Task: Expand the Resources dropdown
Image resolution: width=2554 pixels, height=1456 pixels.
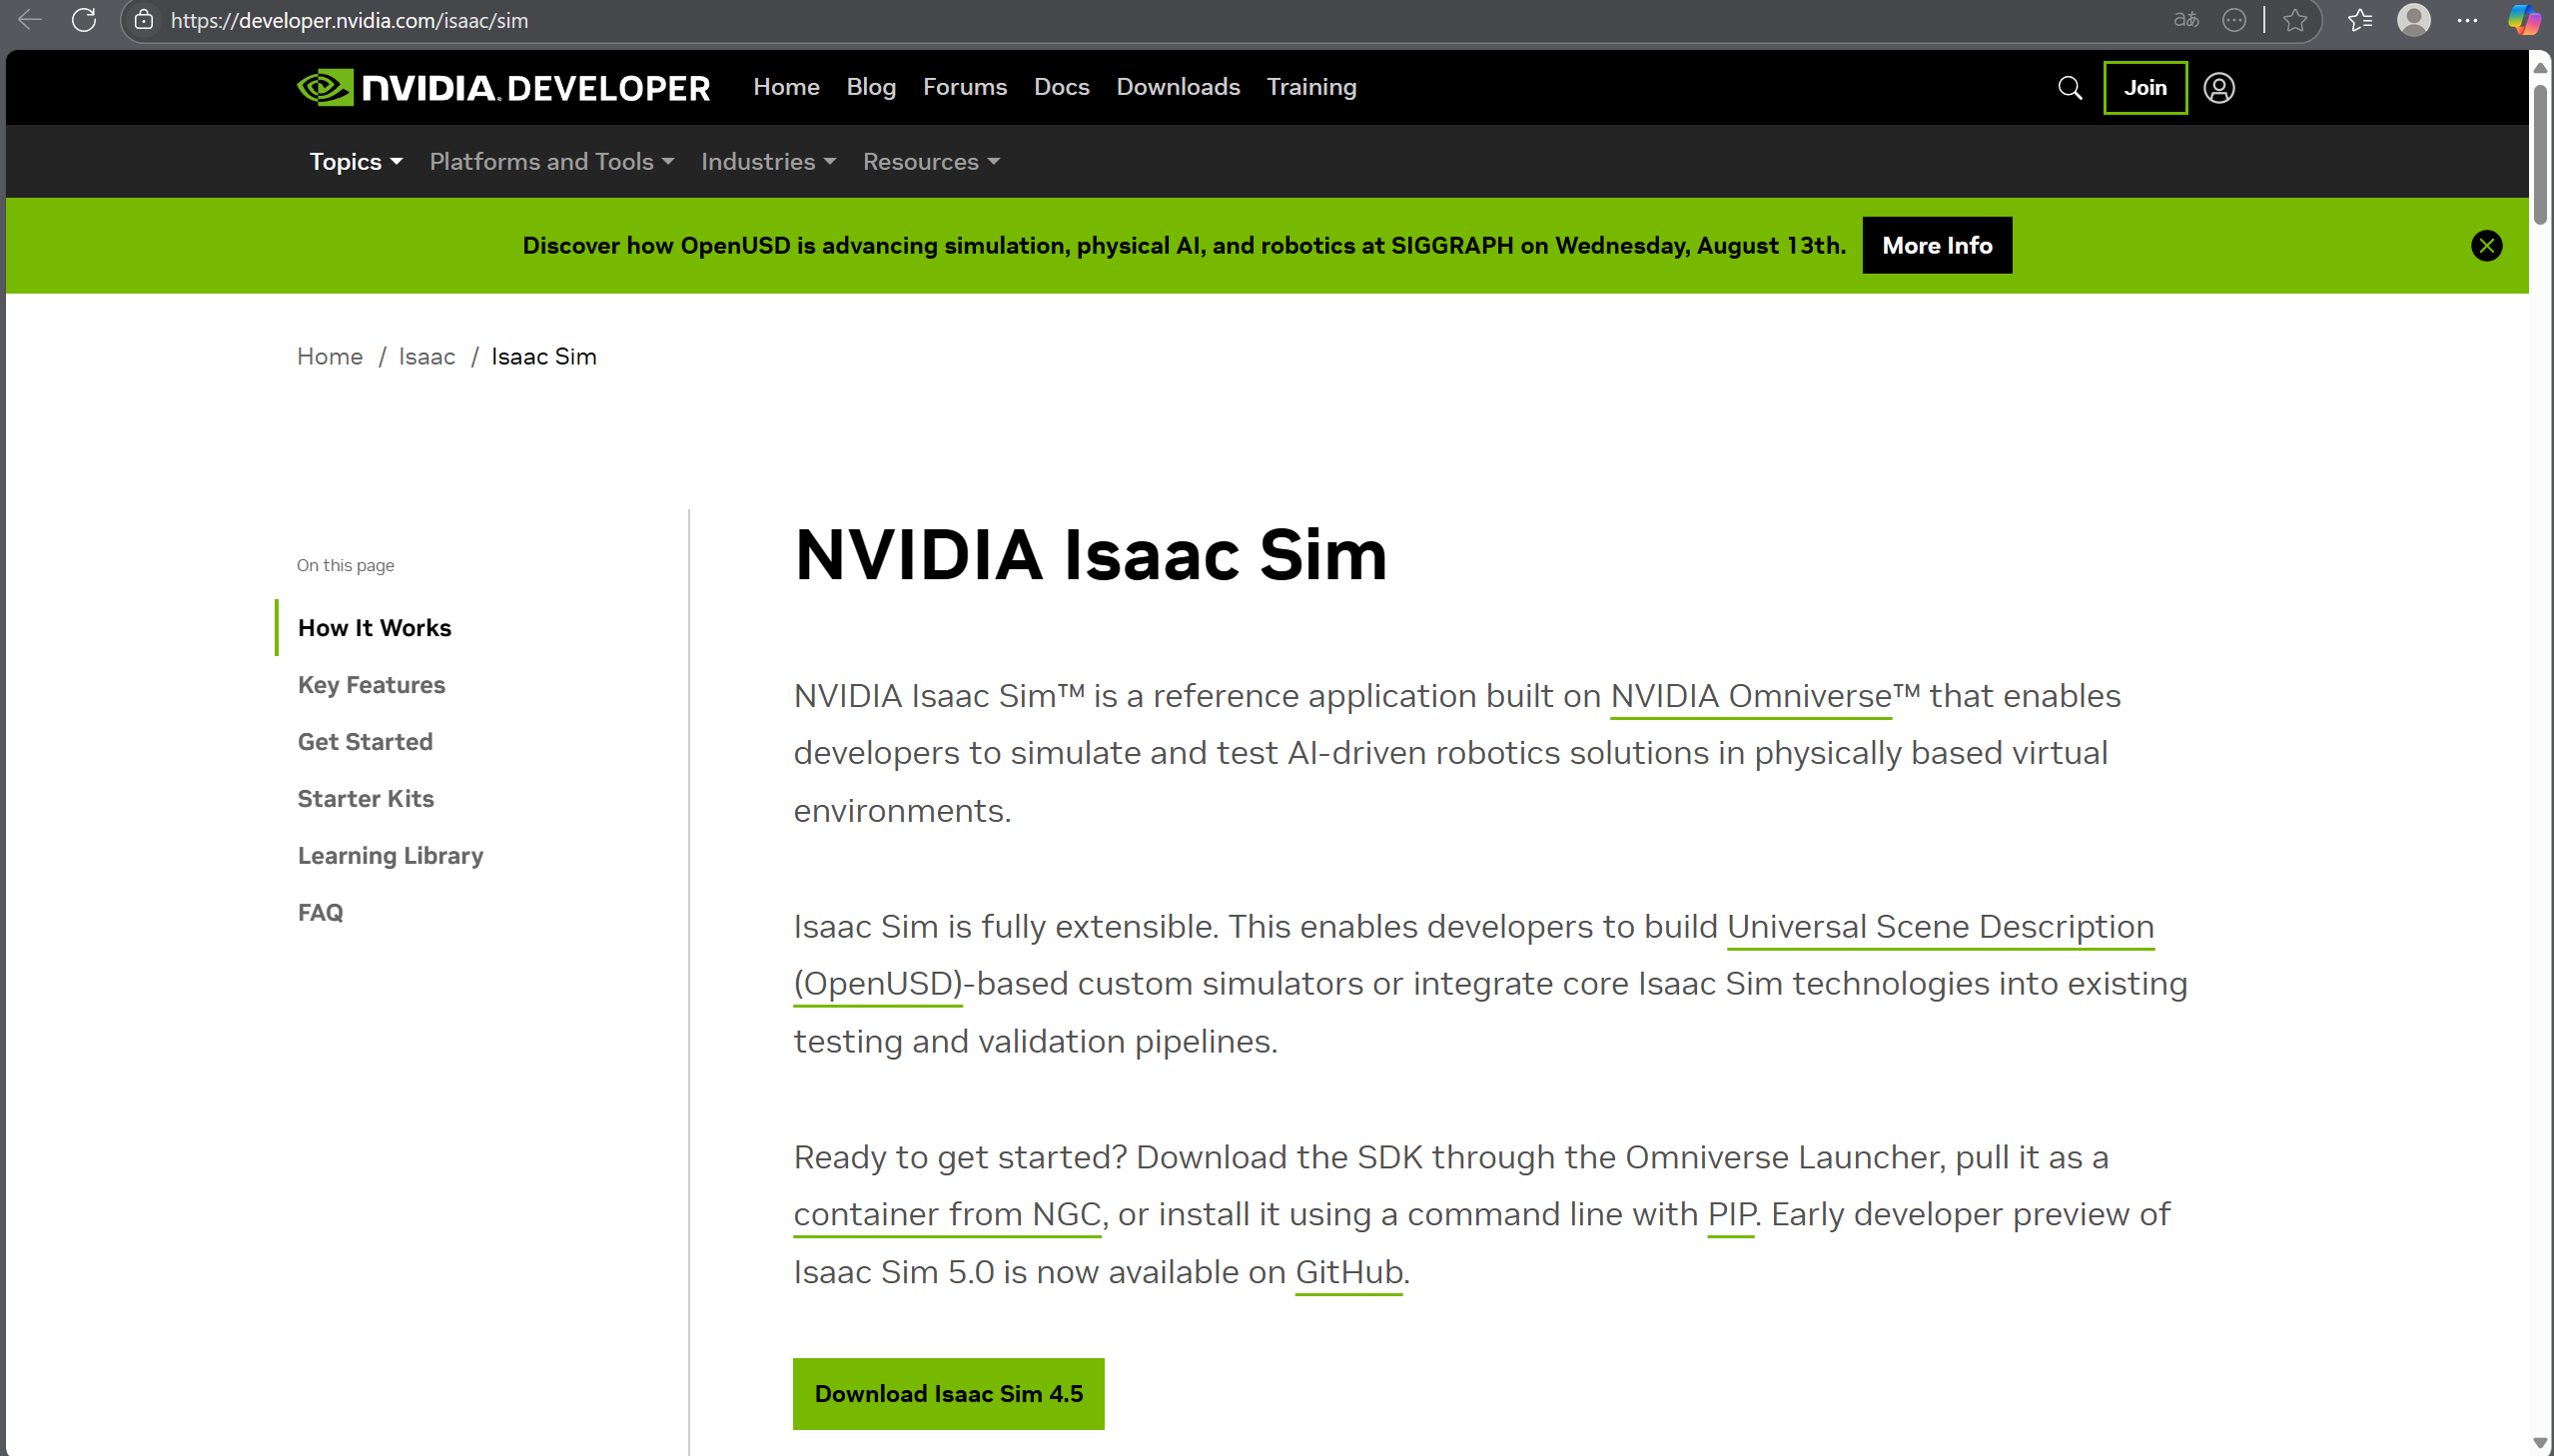Action: pos(931,162)
